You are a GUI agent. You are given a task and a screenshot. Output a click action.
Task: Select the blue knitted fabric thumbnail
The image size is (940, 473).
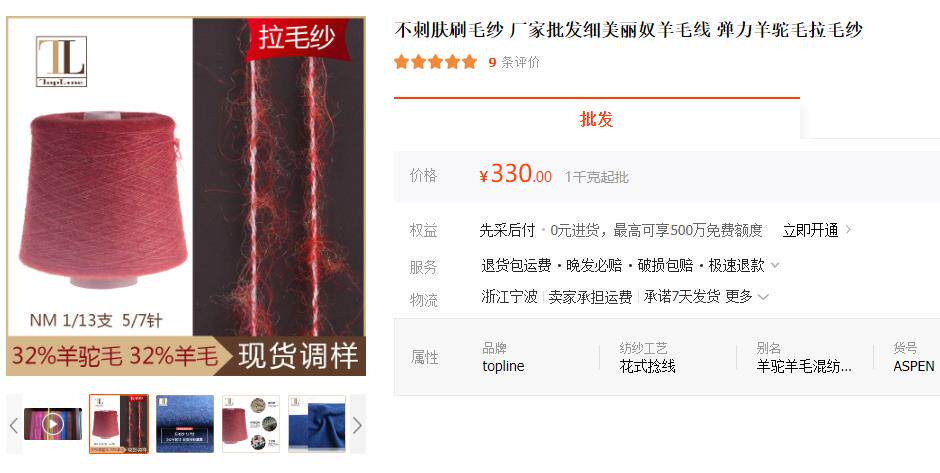[185, 424]
